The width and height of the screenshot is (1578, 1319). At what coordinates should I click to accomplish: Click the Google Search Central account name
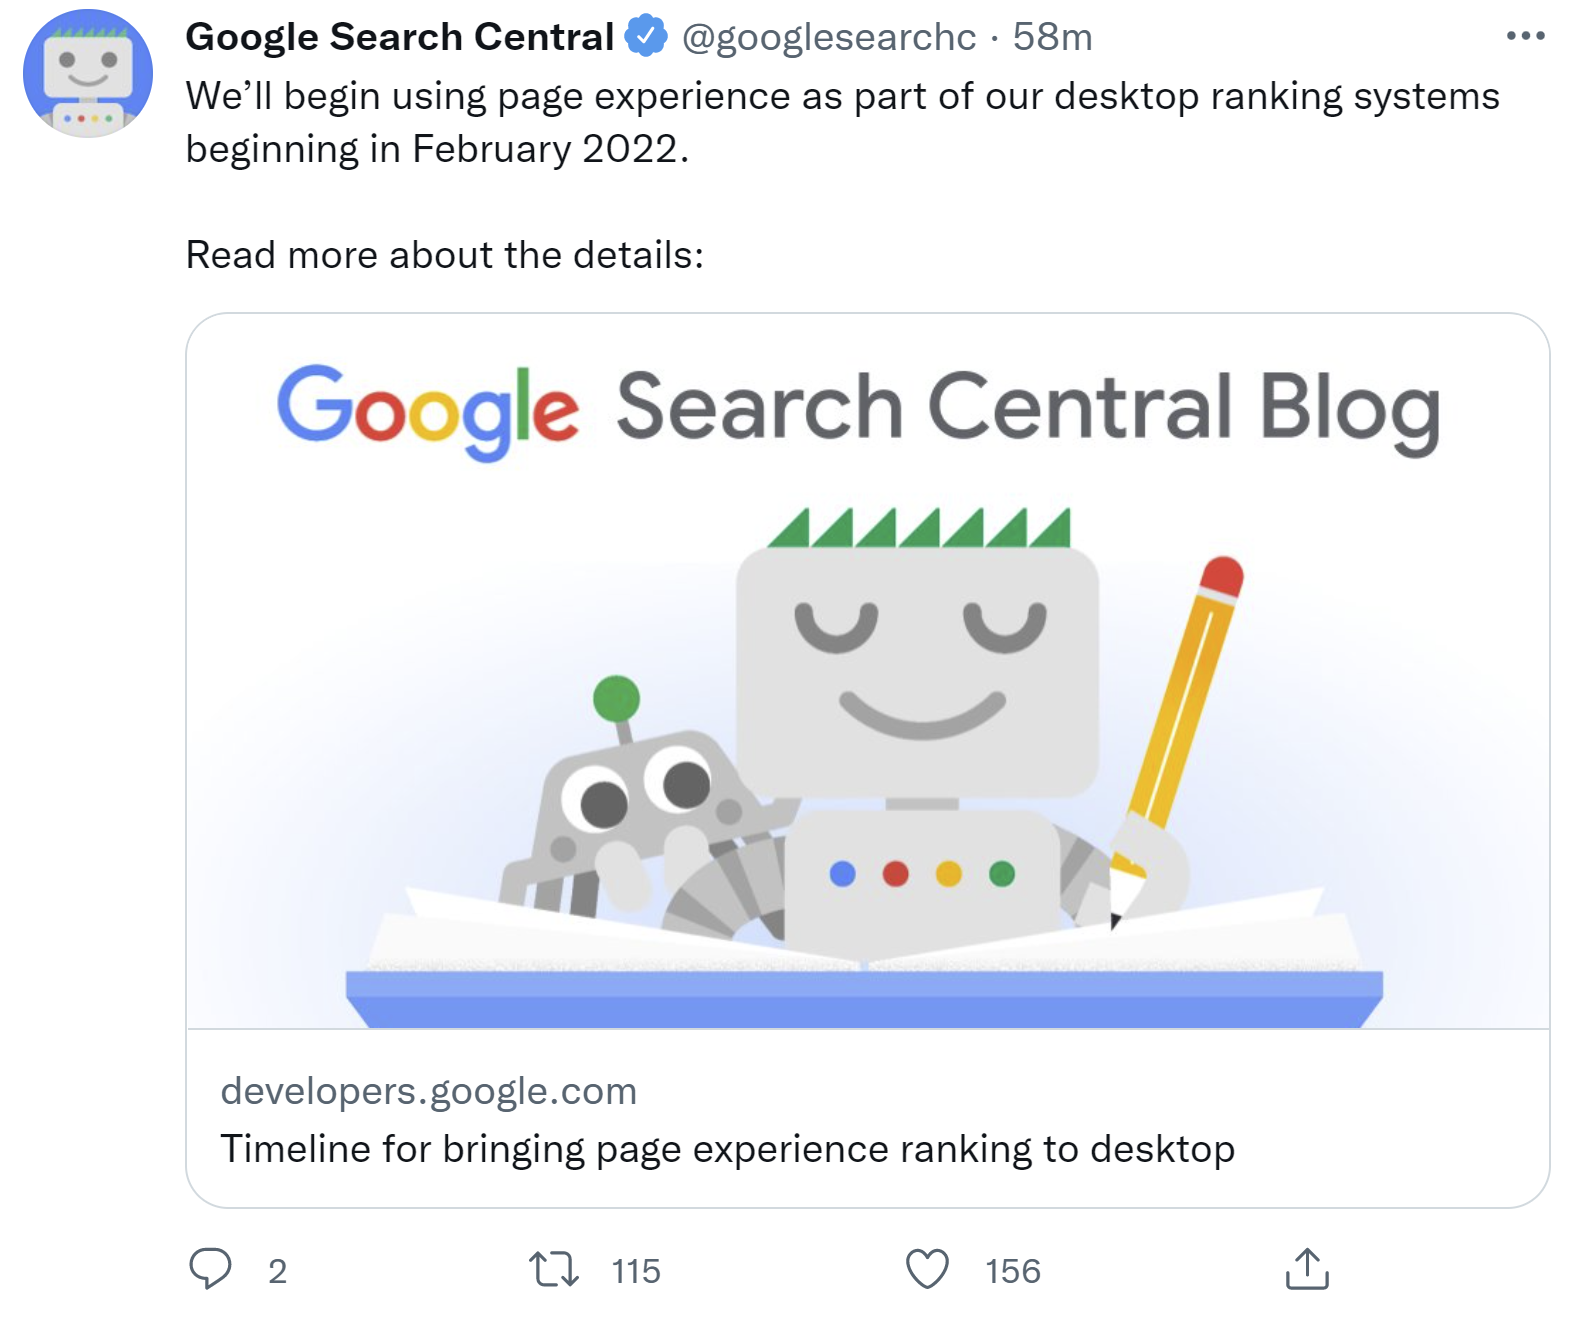[x=398, y=36]
